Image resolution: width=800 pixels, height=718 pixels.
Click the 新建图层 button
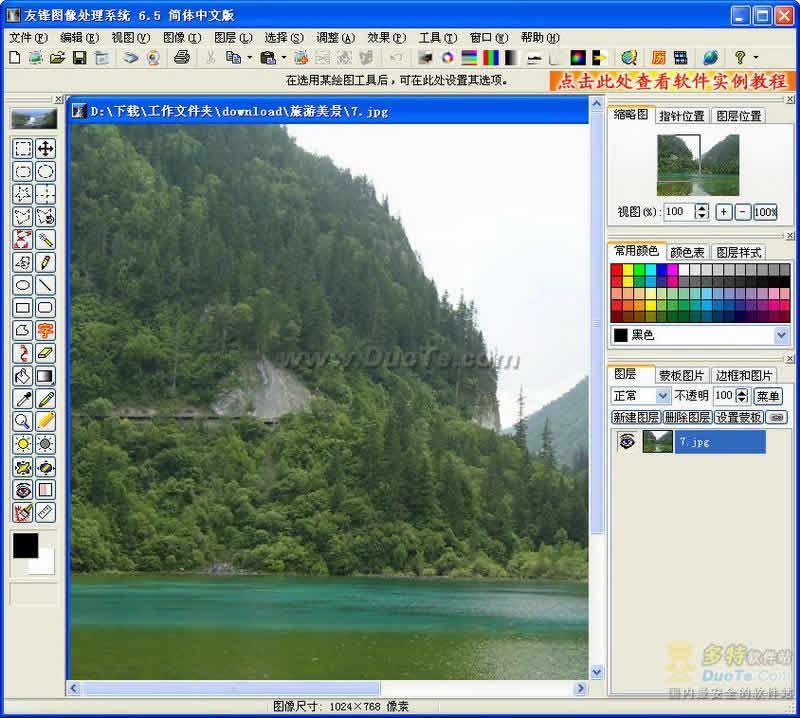click(x=636, y=417)
